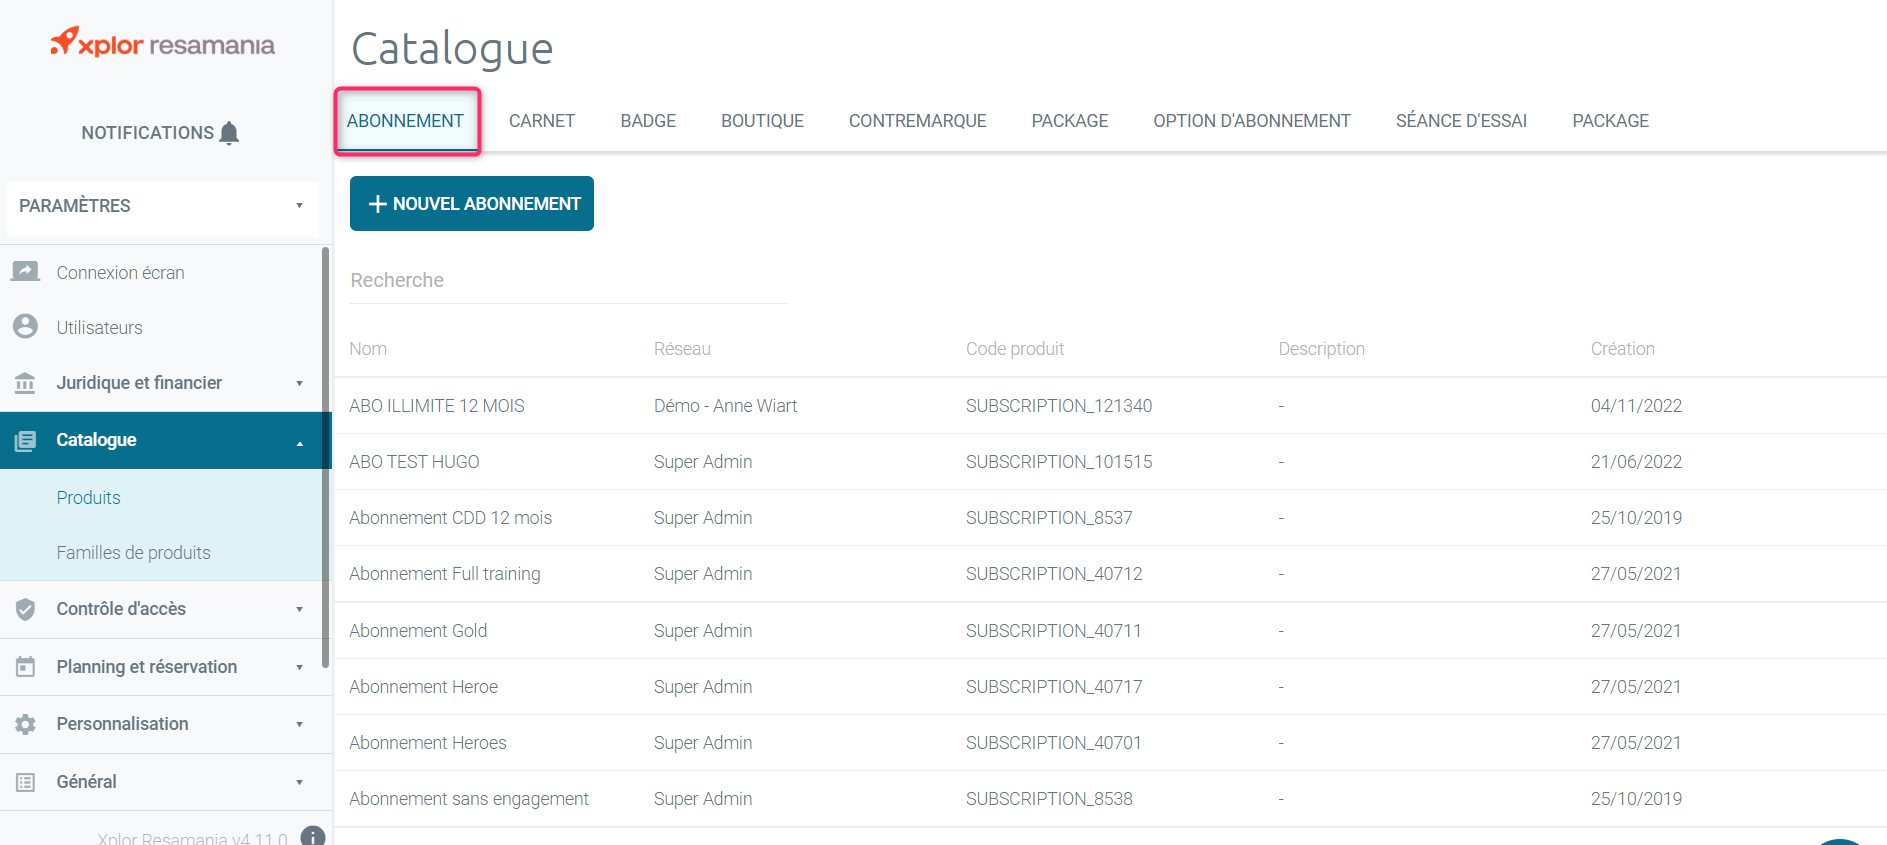Click code SUBSCRIPTION_8537
Viewport: 1887px width, 845px height.
tap(1049, 518)
